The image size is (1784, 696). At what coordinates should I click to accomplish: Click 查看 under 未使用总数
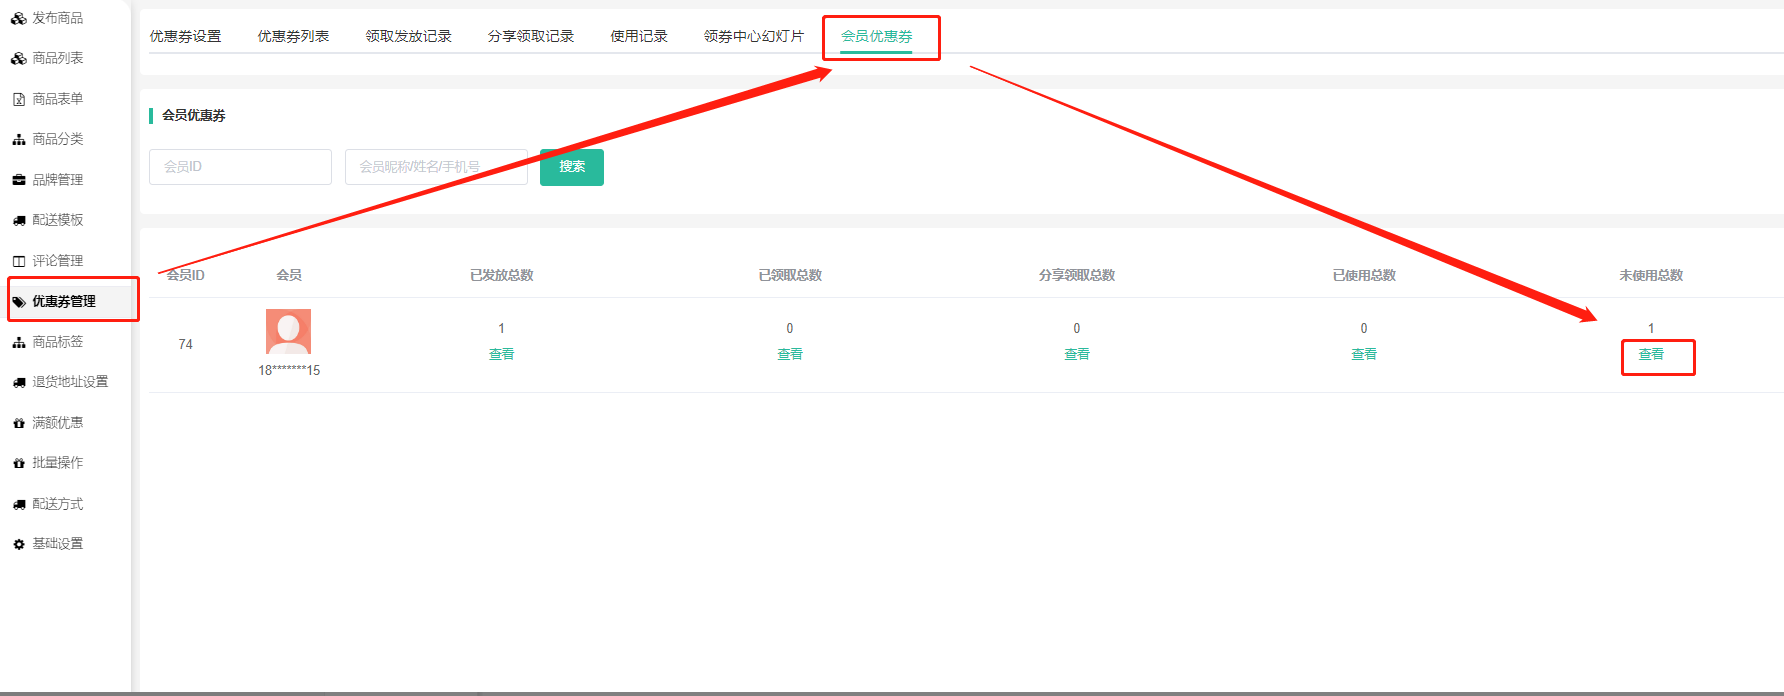(1651, 354)
